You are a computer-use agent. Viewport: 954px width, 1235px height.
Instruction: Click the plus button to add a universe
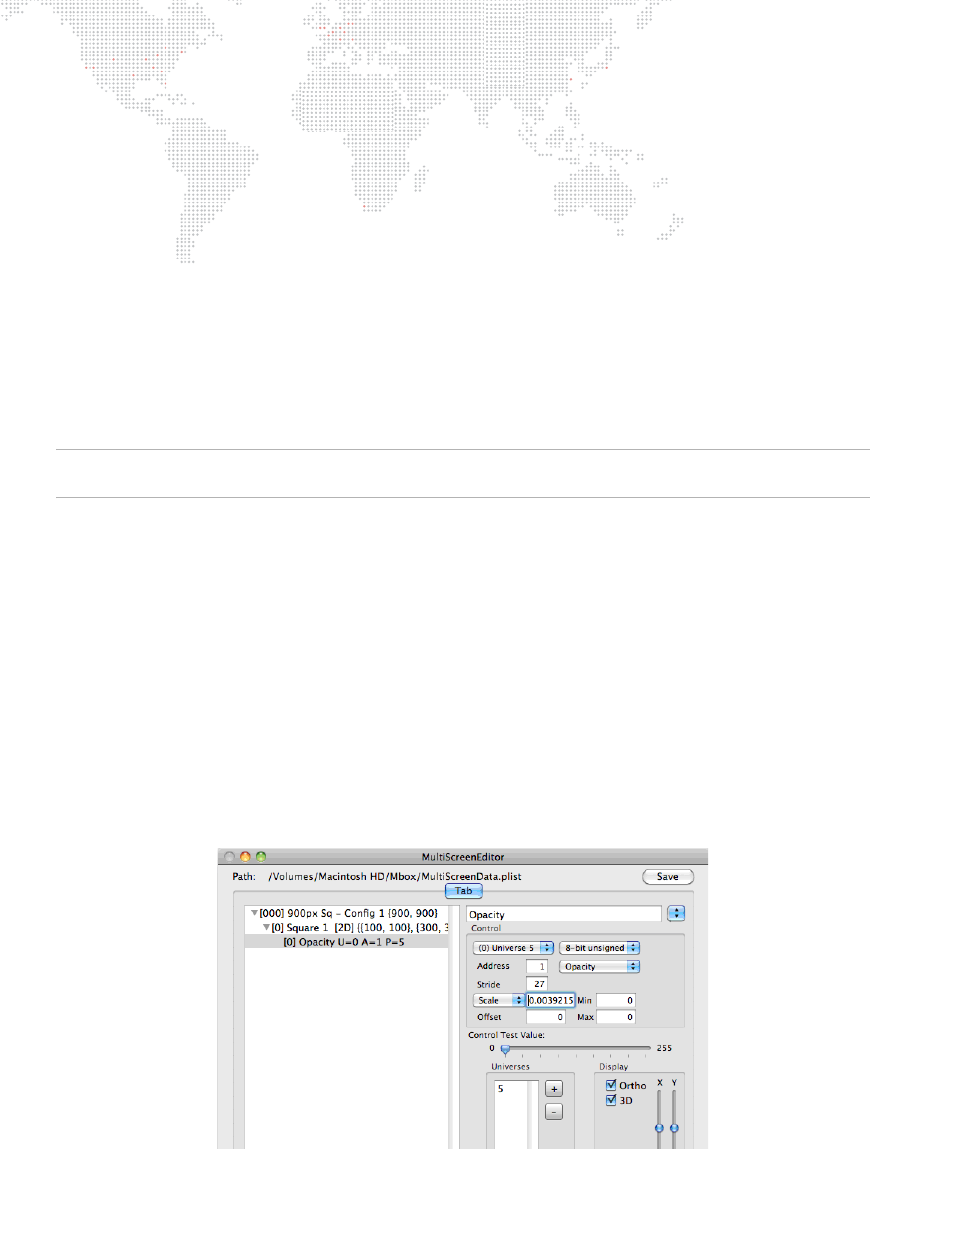[x=553, y=1089]
